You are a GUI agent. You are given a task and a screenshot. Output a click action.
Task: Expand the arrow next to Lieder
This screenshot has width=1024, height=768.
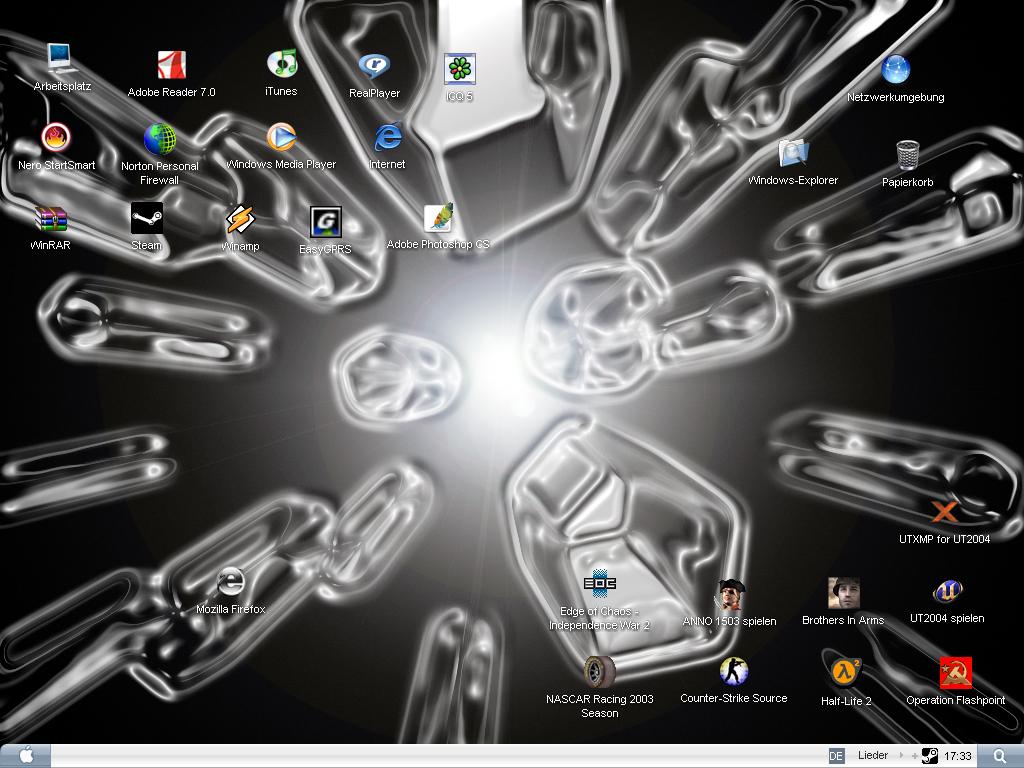(x=901, y=756)
